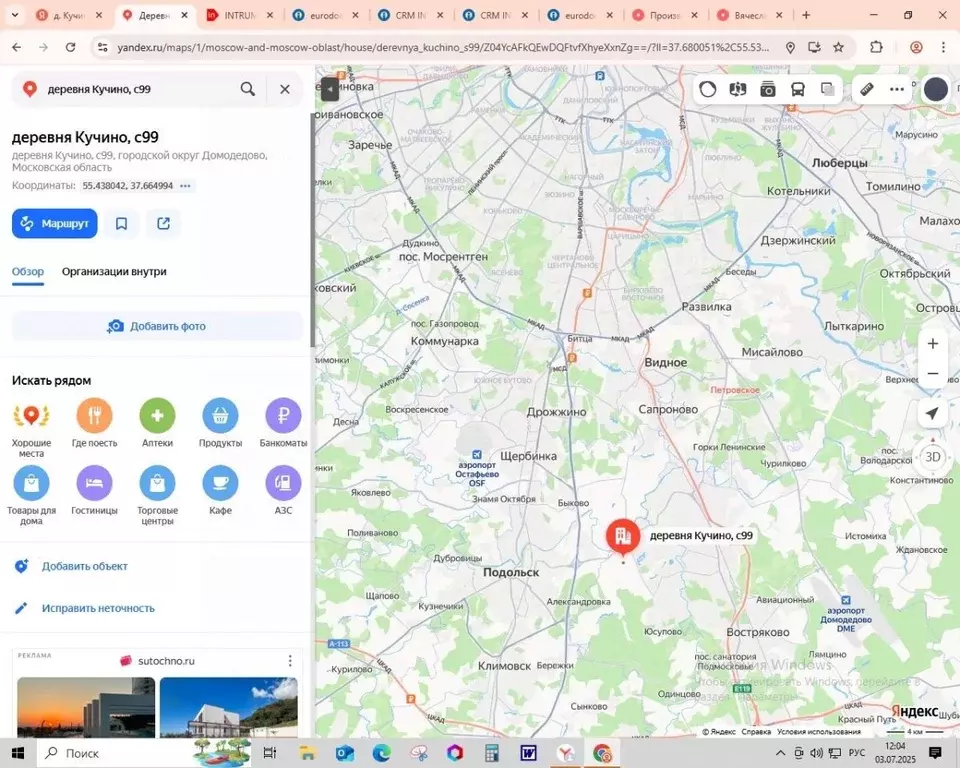960x768 pixels.
Task: Open right sutochno ad photo
Action: [x=229, y=707]
